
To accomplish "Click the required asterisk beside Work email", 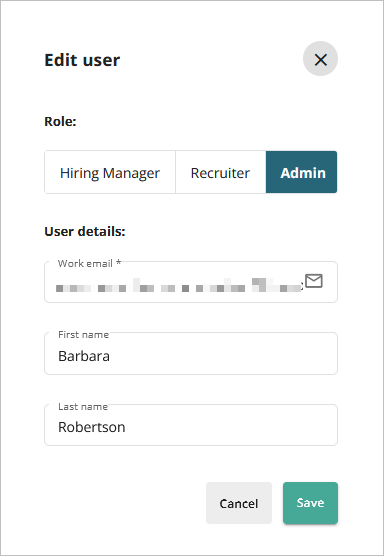I will 118,262.
